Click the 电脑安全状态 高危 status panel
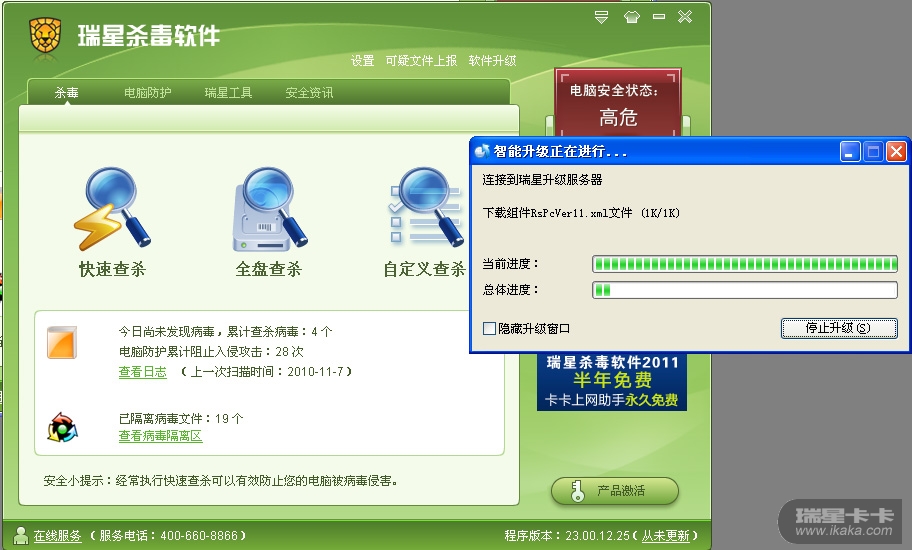912x550 pixels. pos(618,103)
